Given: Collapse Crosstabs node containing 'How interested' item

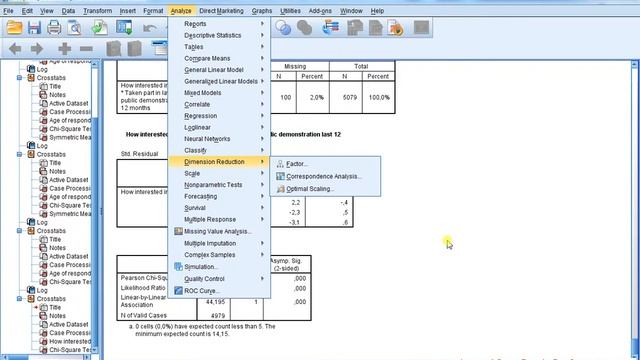Looking at the screenshot, I should click(19, 299).
